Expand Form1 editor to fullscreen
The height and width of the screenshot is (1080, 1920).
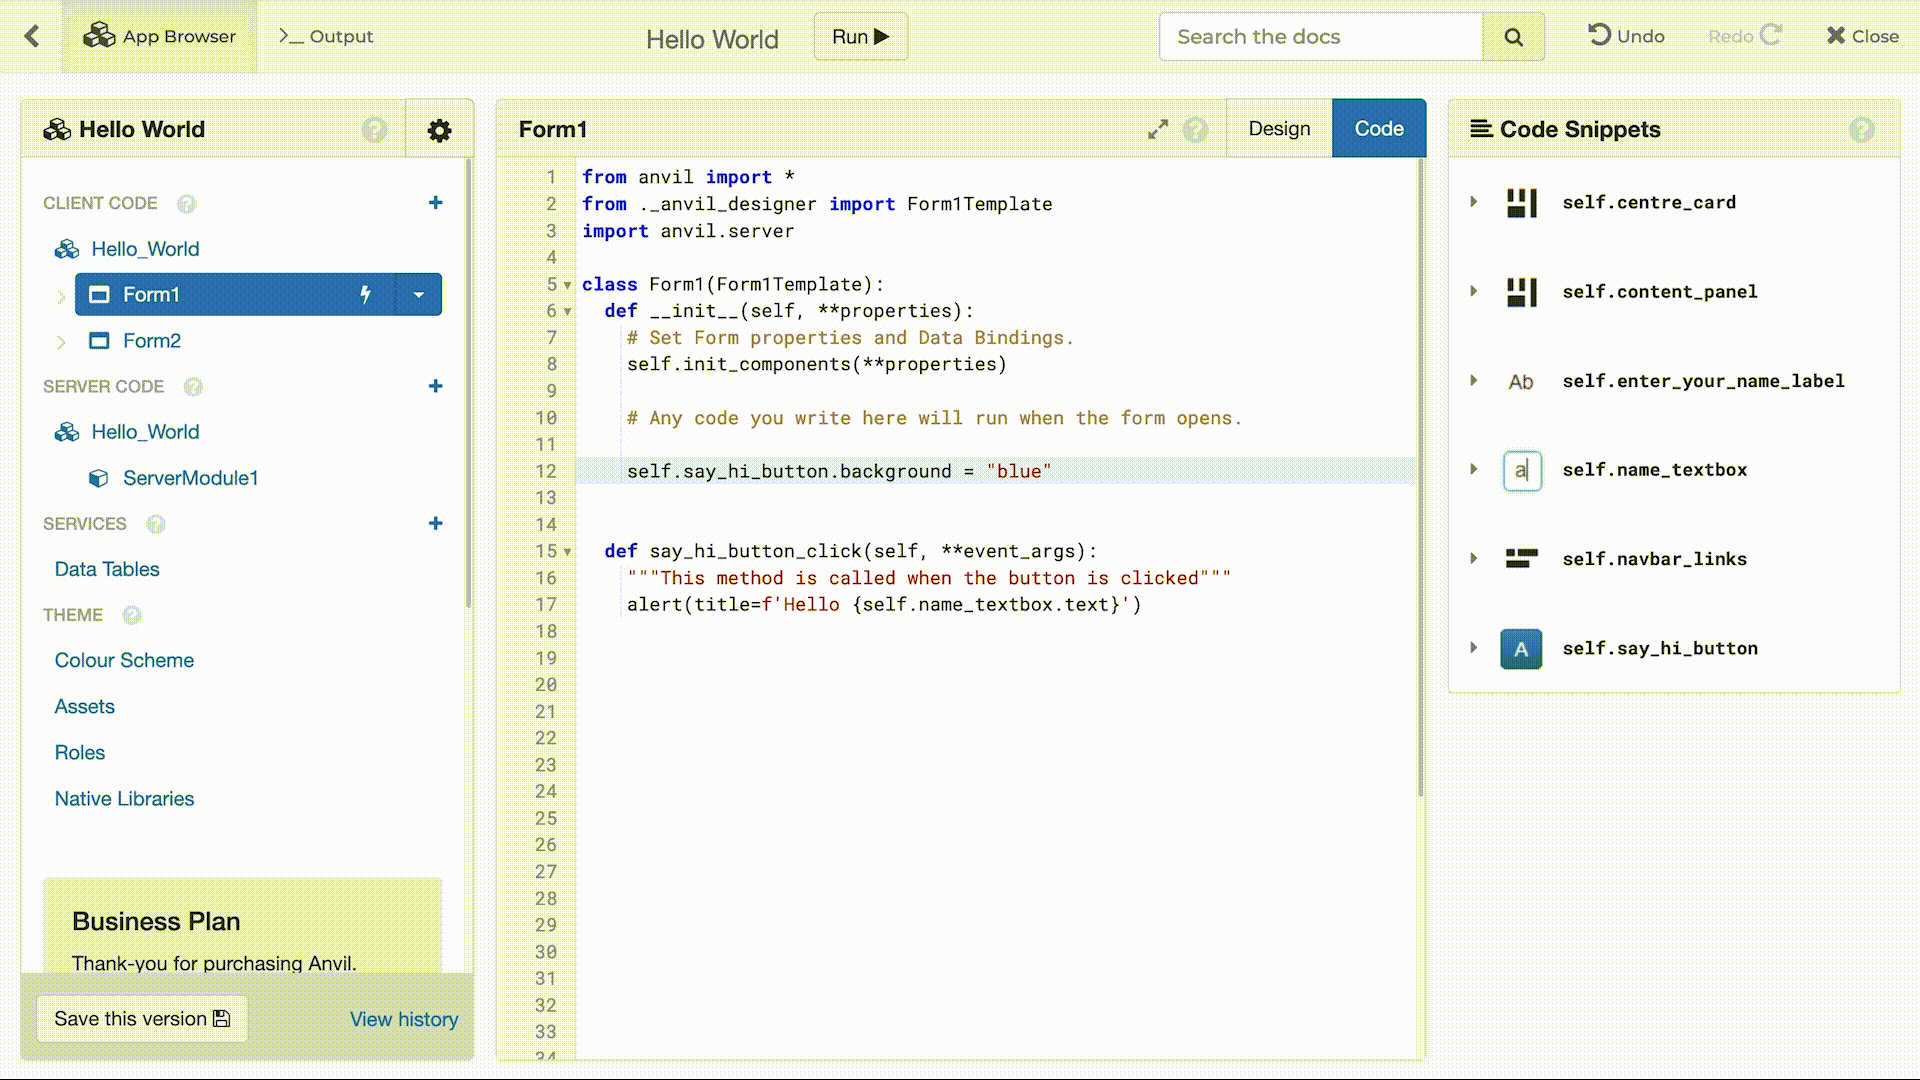pyautogui.click(x=1158, y=128)
